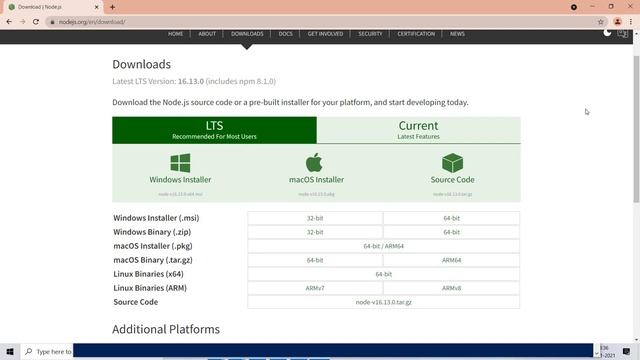Open DOWNLOADS in the site navigation
The width and height of the screenshot is (640, 360).
247,34
